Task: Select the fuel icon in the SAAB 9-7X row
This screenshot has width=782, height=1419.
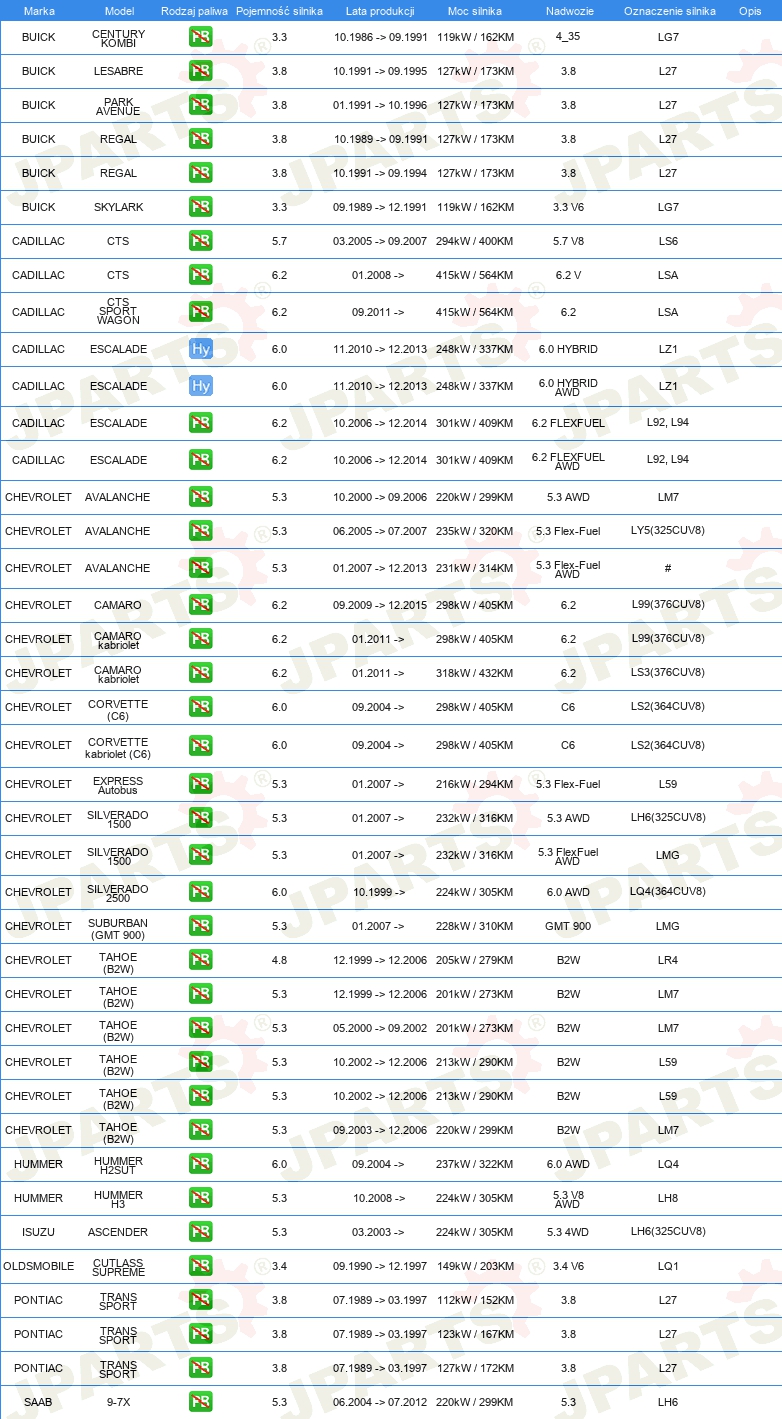Action: [201, 1402]
